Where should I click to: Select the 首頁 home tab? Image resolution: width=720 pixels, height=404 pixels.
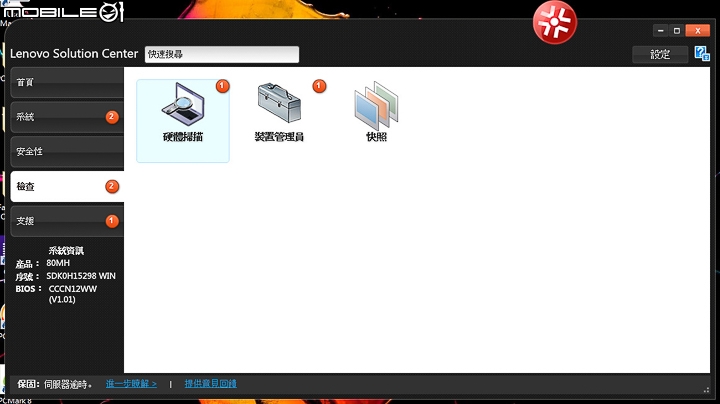(67, 82)
